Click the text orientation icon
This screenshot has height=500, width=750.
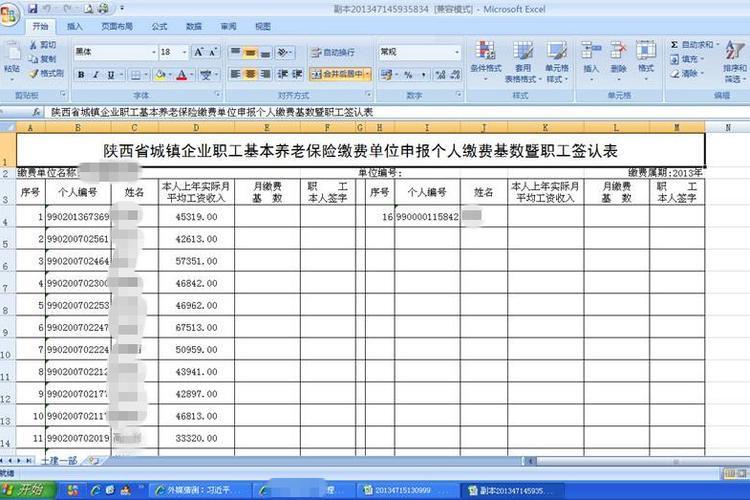pyautogui.click(x=283, y=52)
